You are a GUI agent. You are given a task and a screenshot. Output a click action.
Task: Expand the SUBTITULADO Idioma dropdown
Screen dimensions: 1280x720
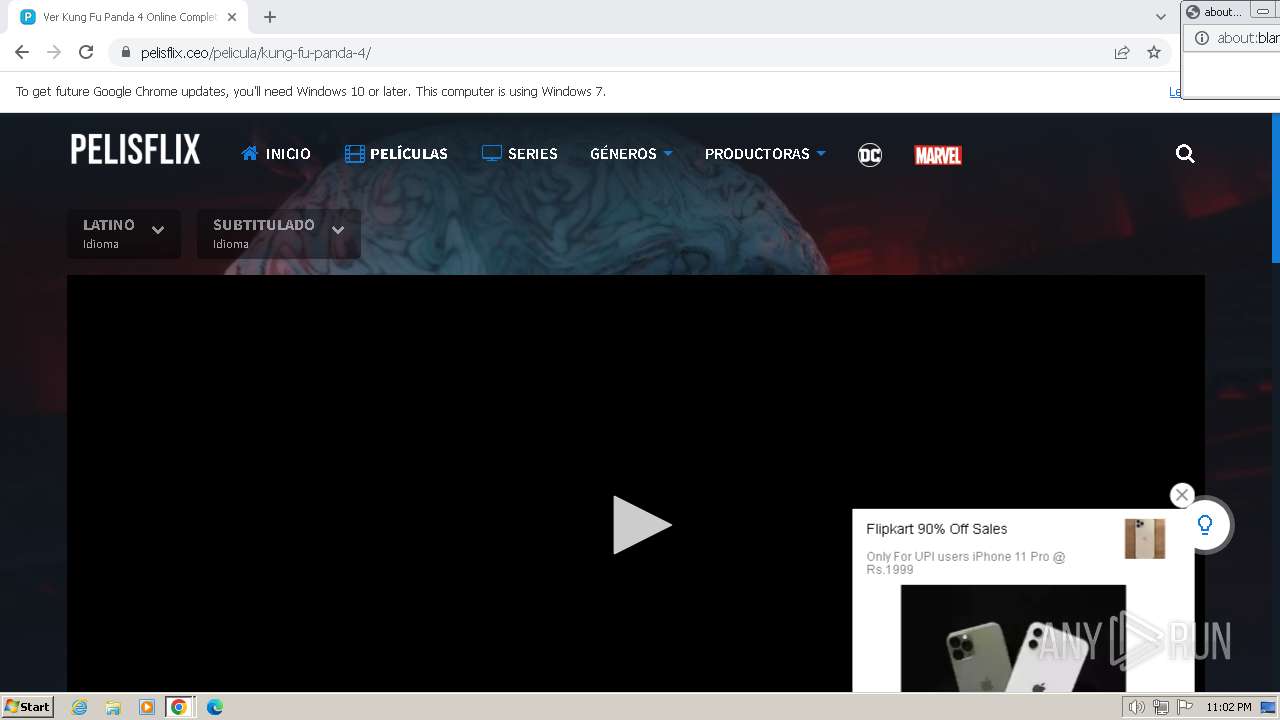pyautogui.click(x=278, y=234)
